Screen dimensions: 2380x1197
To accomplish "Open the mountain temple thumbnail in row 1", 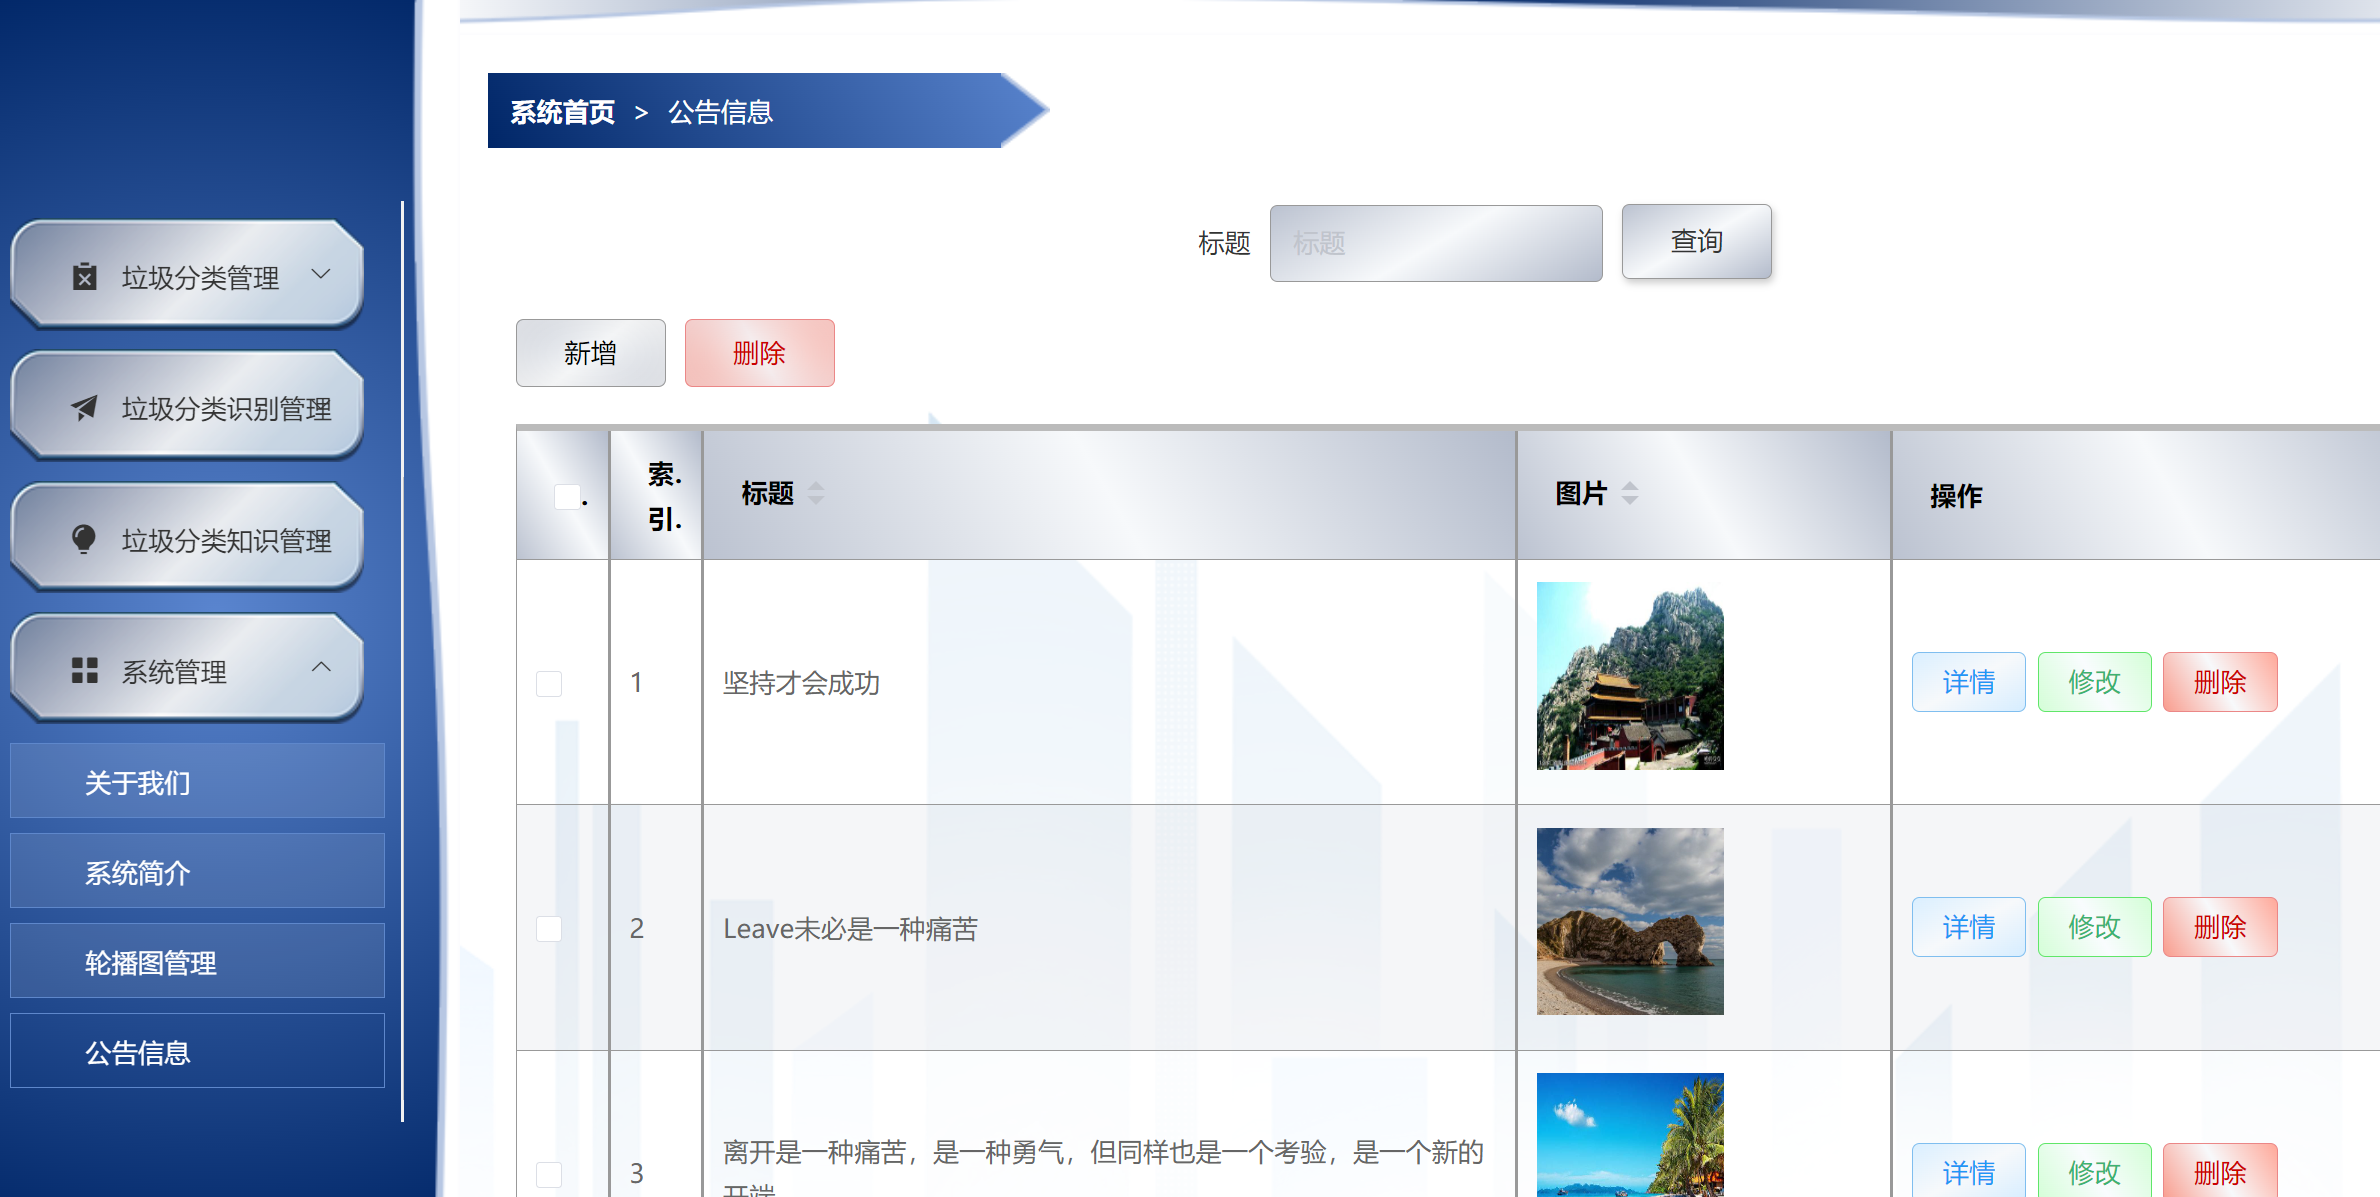I will point(1630,676).
